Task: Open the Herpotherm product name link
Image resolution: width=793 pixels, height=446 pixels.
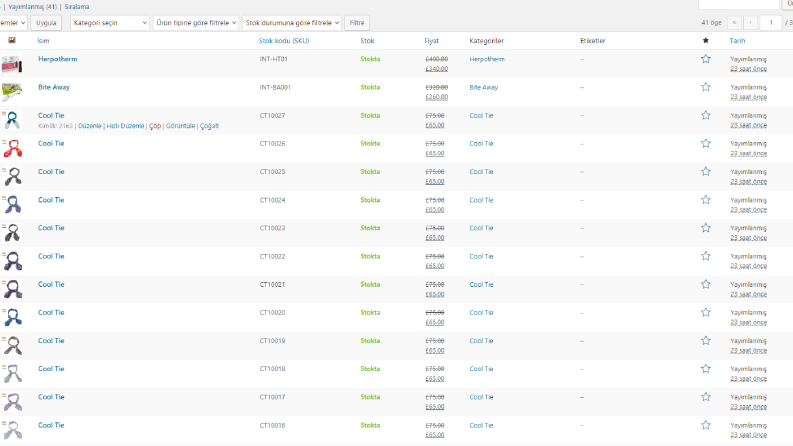Action: click(58, 59)
